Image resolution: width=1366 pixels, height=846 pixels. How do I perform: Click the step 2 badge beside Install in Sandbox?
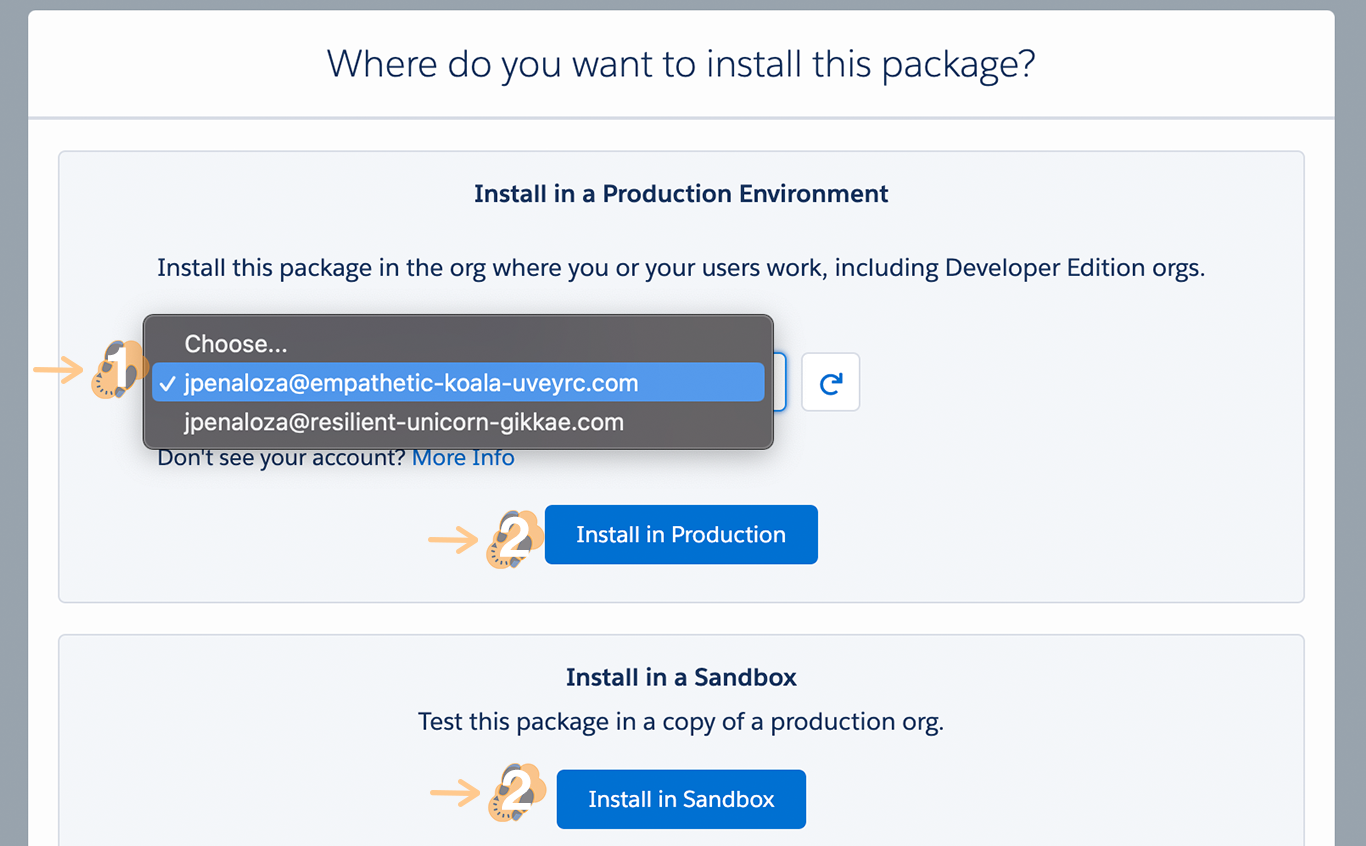[x=515, y=794]
